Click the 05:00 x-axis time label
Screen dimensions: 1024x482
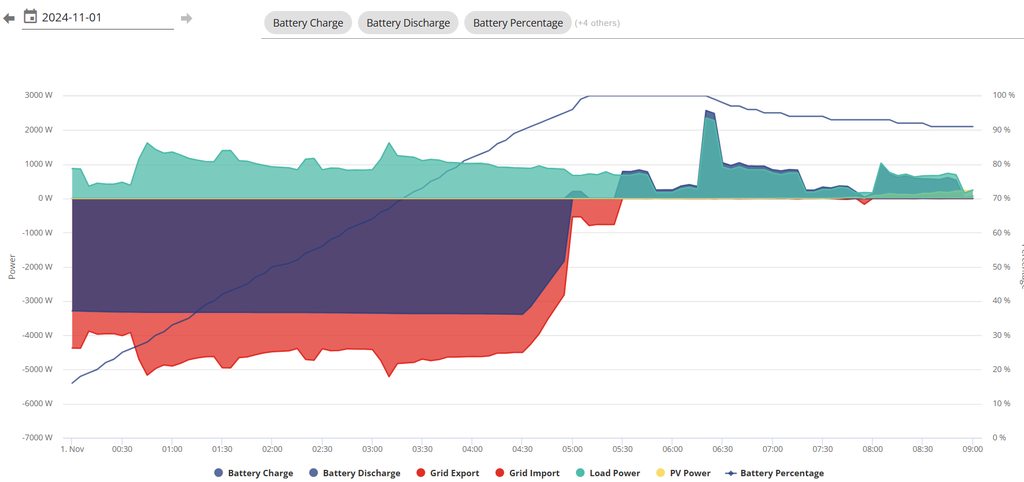pyautogui.click(x=573, y=450)
